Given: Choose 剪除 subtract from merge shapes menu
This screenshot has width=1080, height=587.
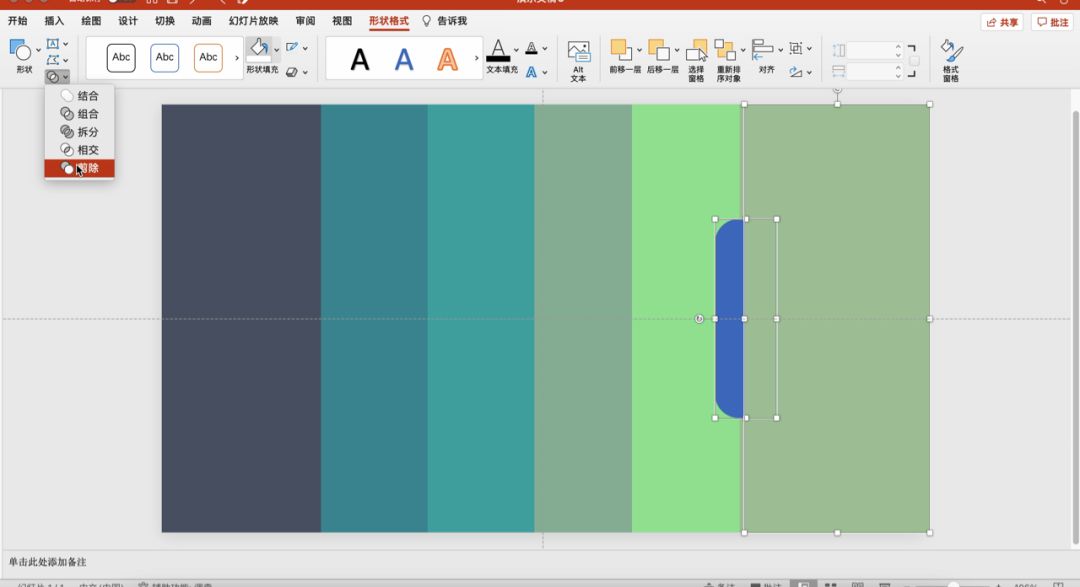Looking at the screenshot, I should tap(79, 168).
